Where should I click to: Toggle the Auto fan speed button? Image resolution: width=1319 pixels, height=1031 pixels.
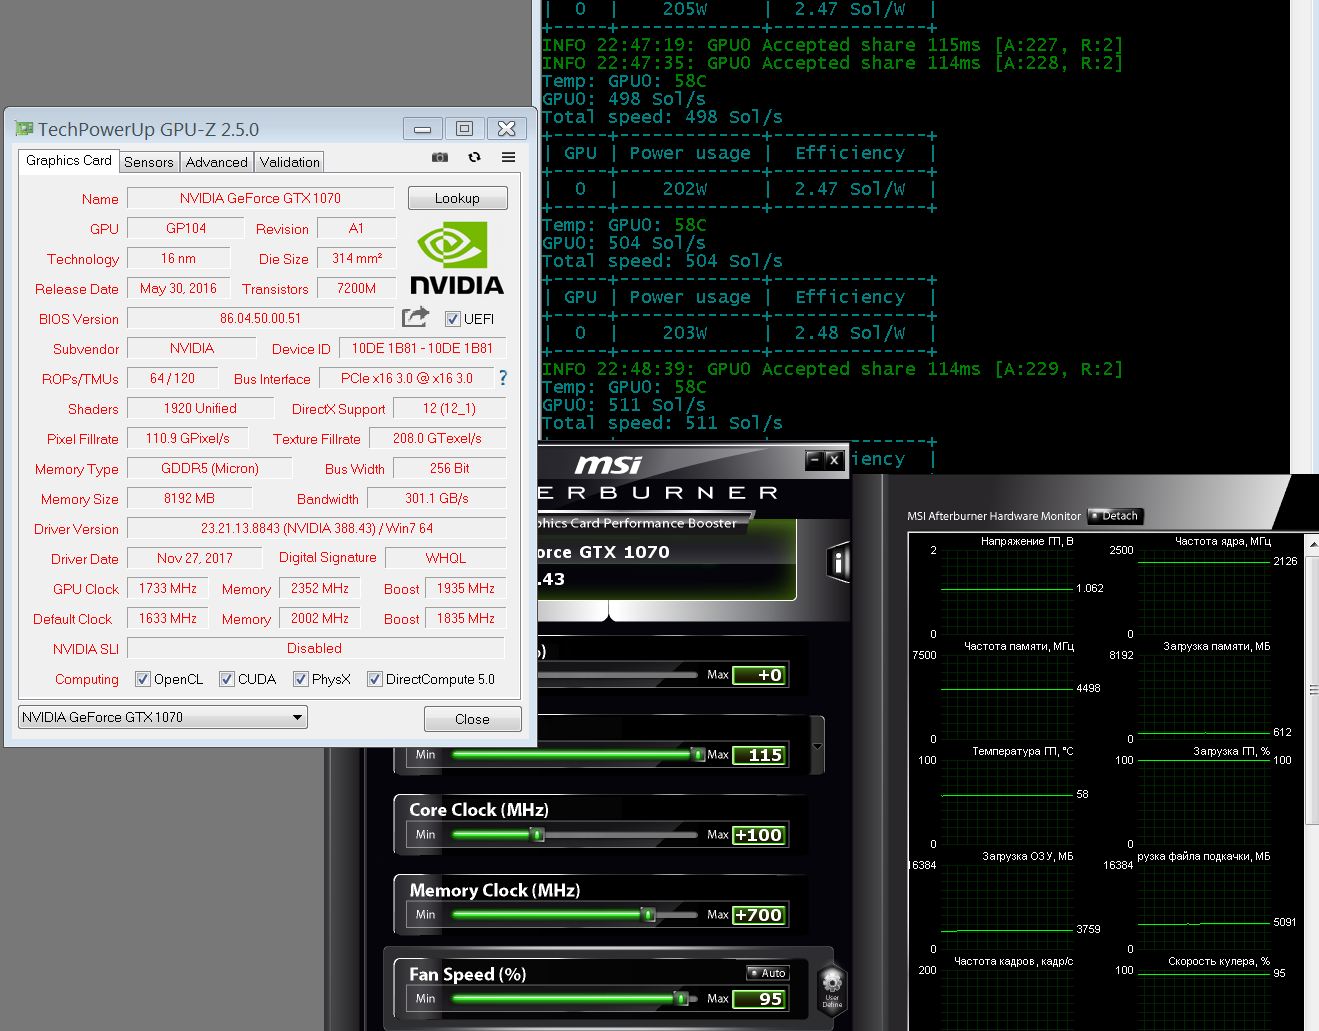pos(768,973)
